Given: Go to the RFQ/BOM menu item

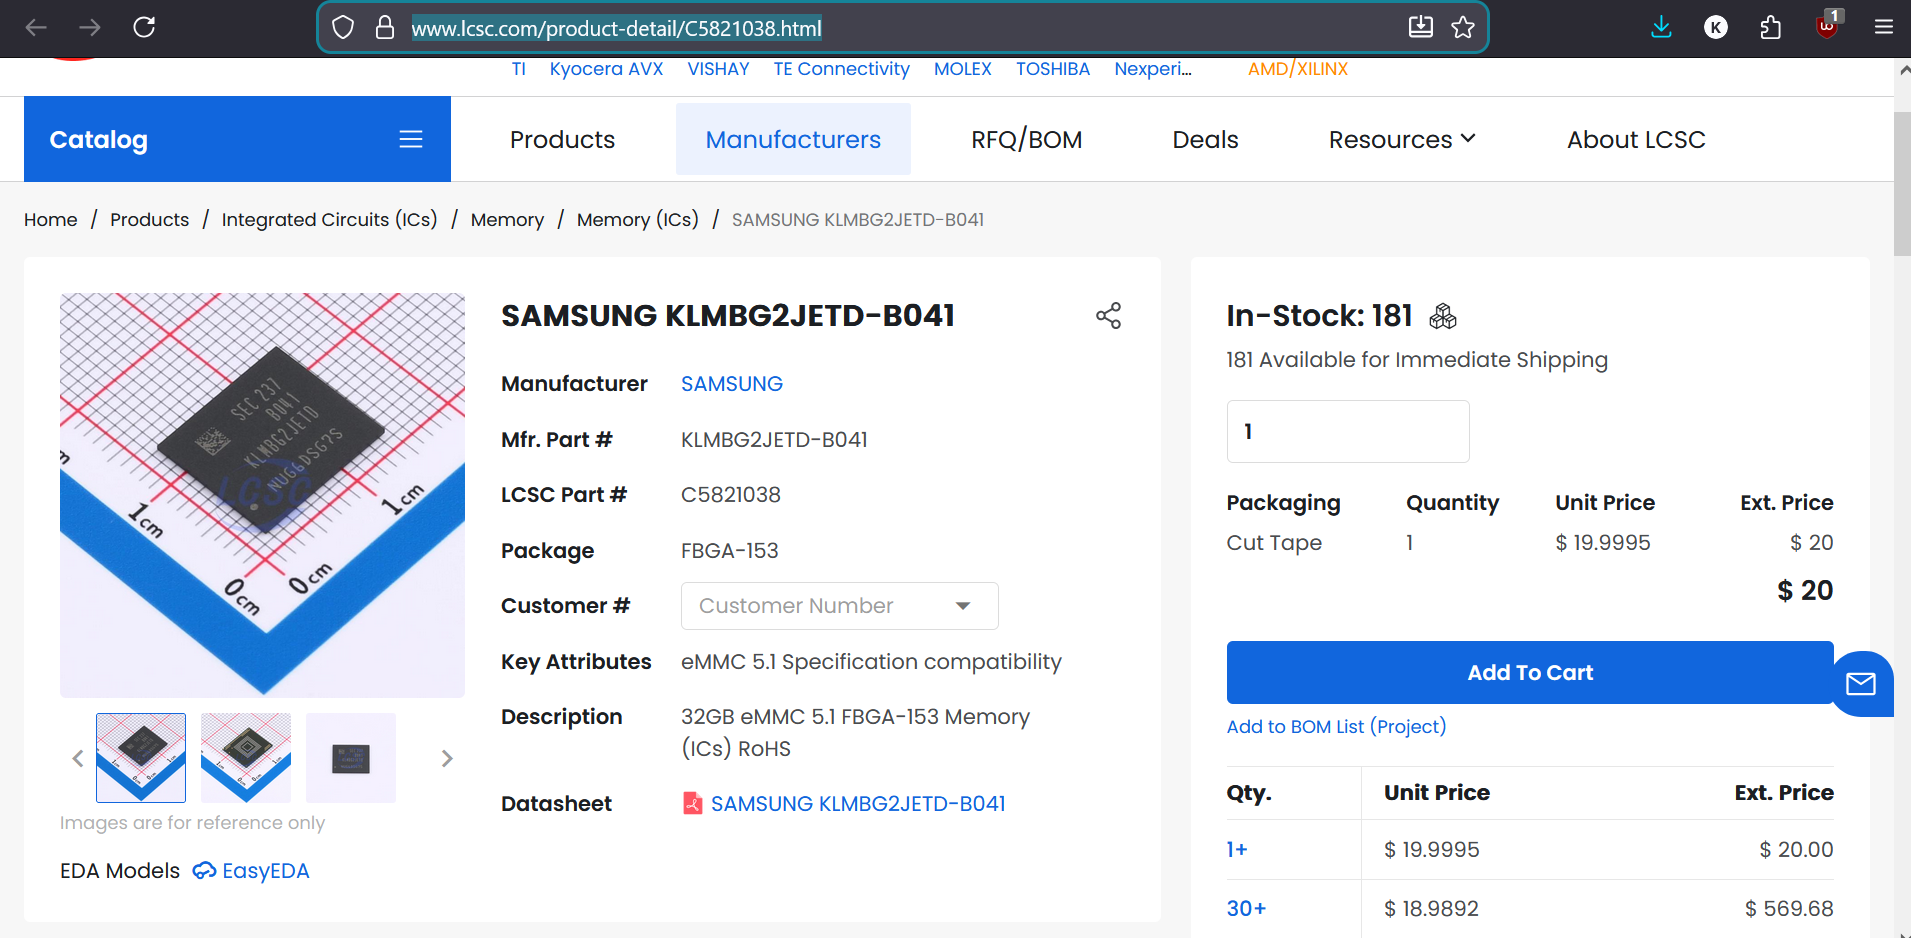Looking at the screenshot, I should coord(1026,139).
